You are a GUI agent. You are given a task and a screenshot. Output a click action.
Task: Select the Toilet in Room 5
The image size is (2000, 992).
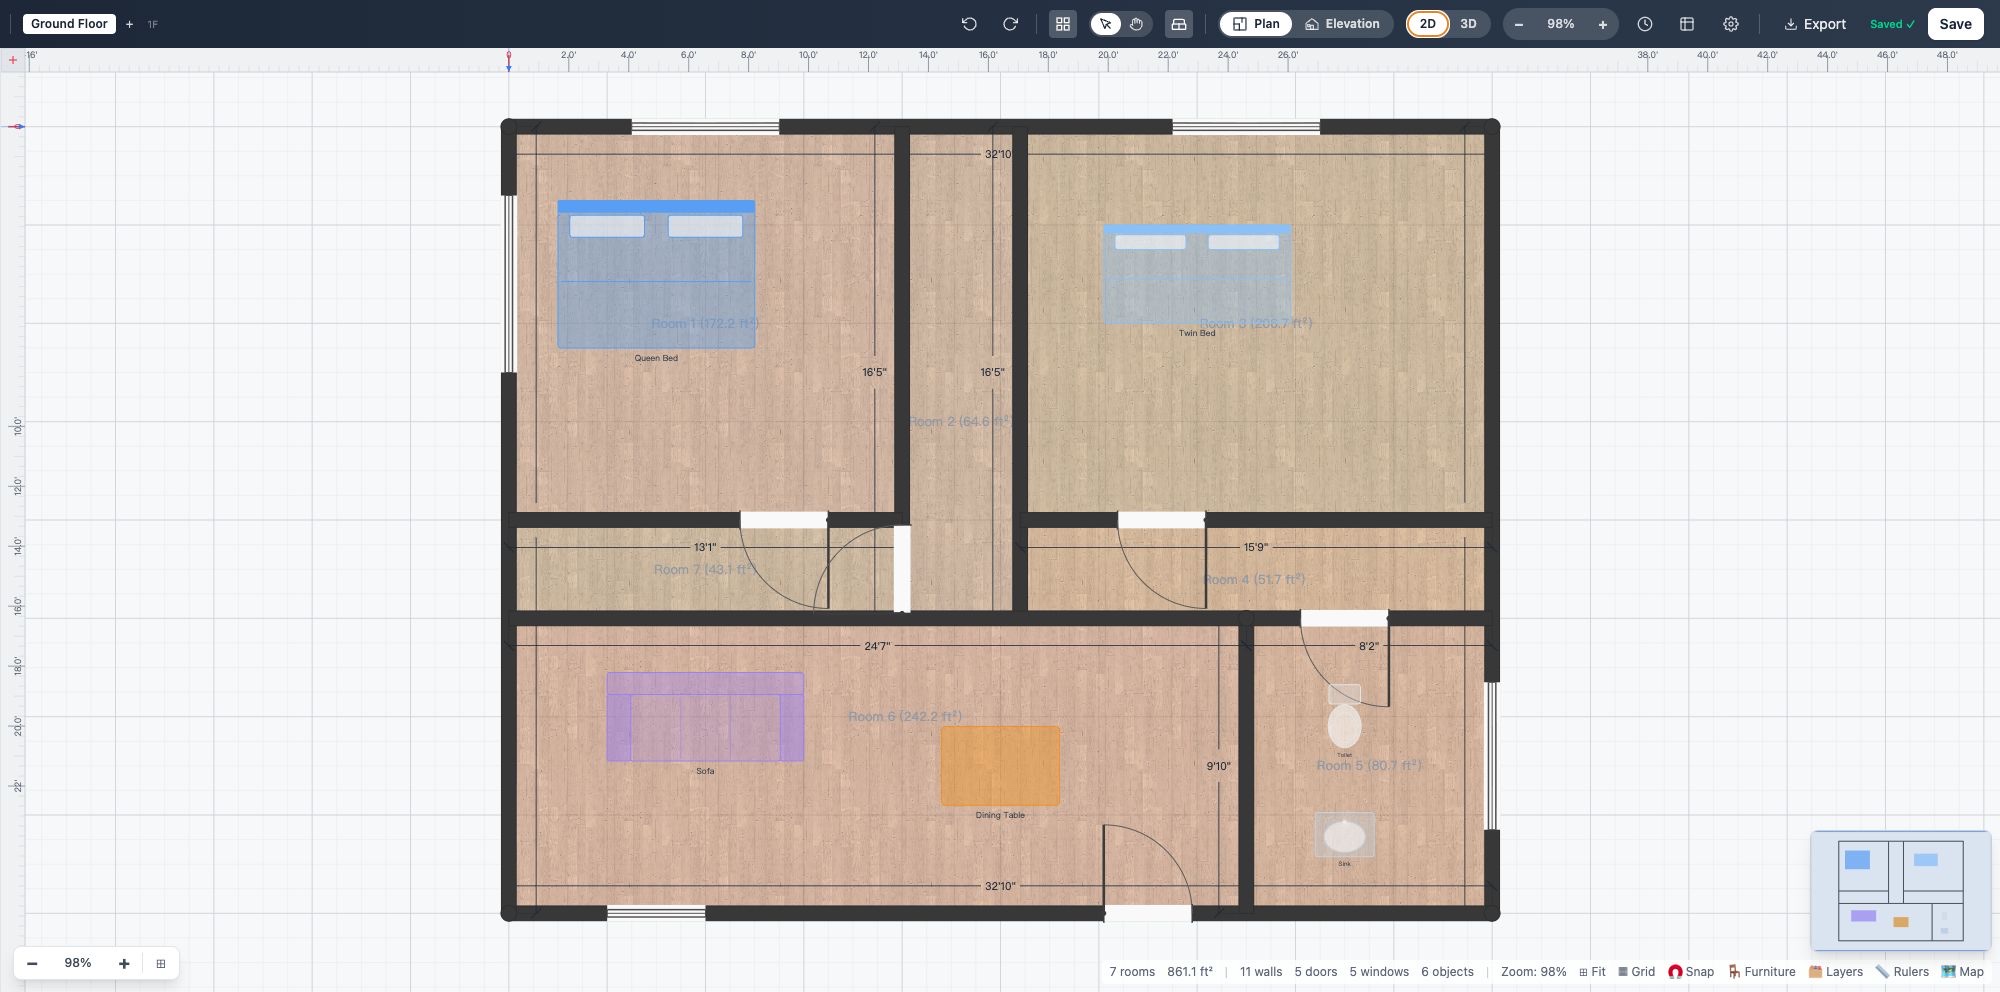point(1344,717)
